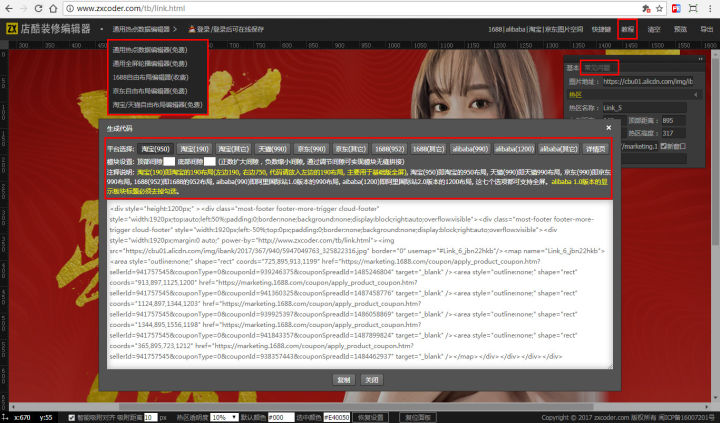Click 清空 in the top bar
The width and height of the screenshot is (720, 423).
[654, 29]
